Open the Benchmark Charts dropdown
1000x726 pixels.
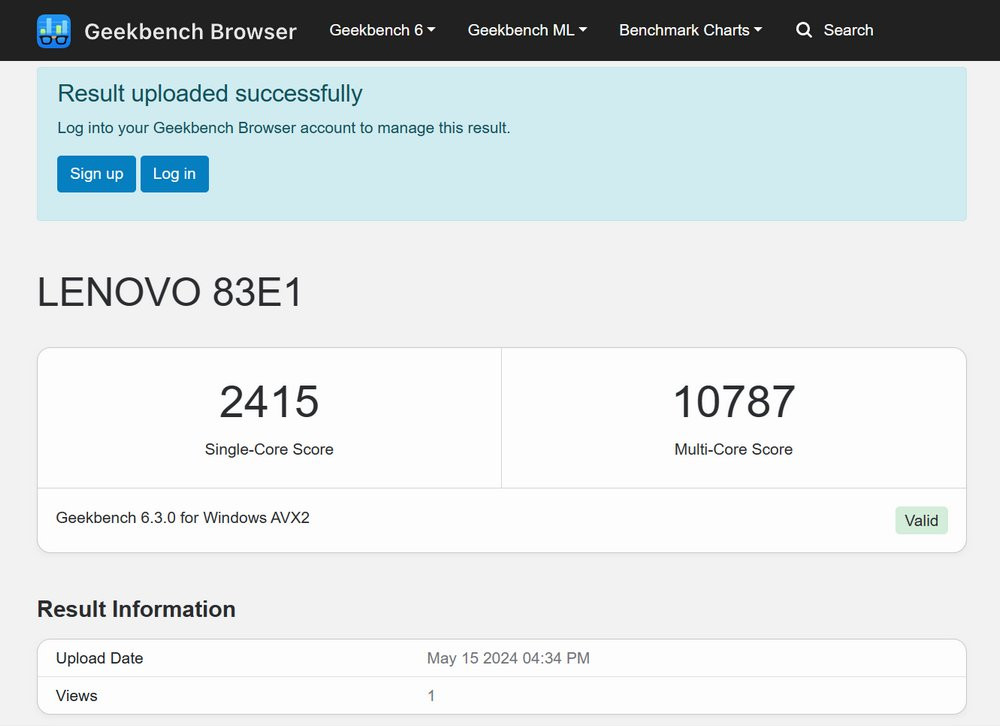(690, 30)
